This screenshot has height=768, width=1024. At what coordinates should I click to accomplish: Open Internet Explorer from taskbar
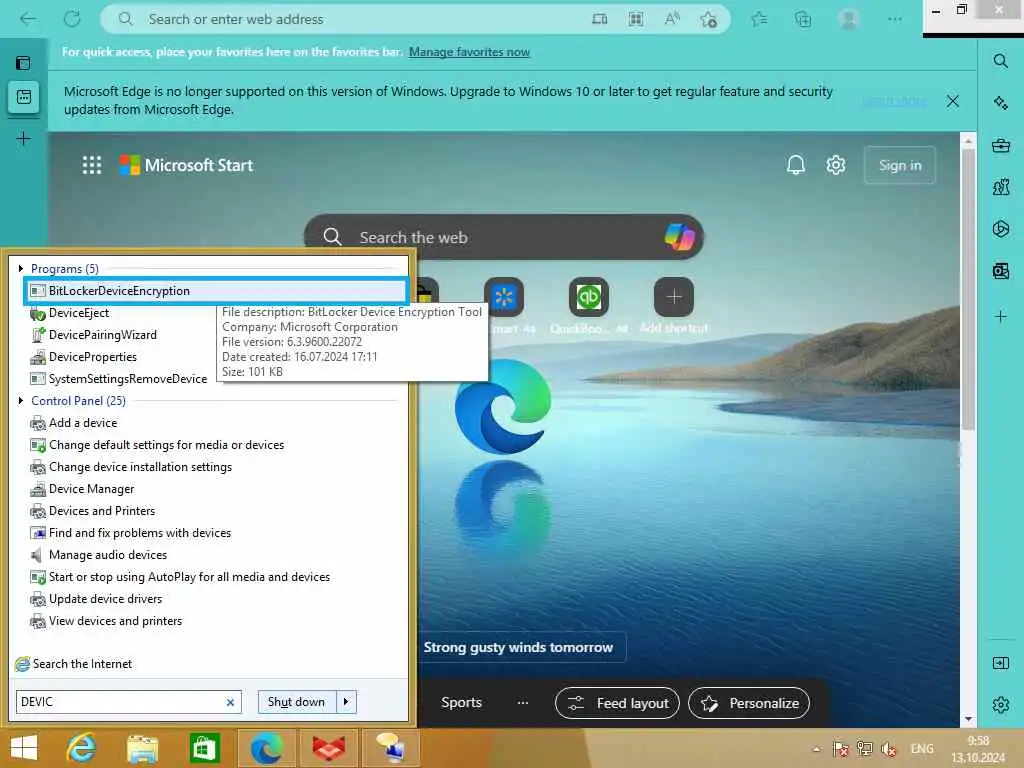81,748
